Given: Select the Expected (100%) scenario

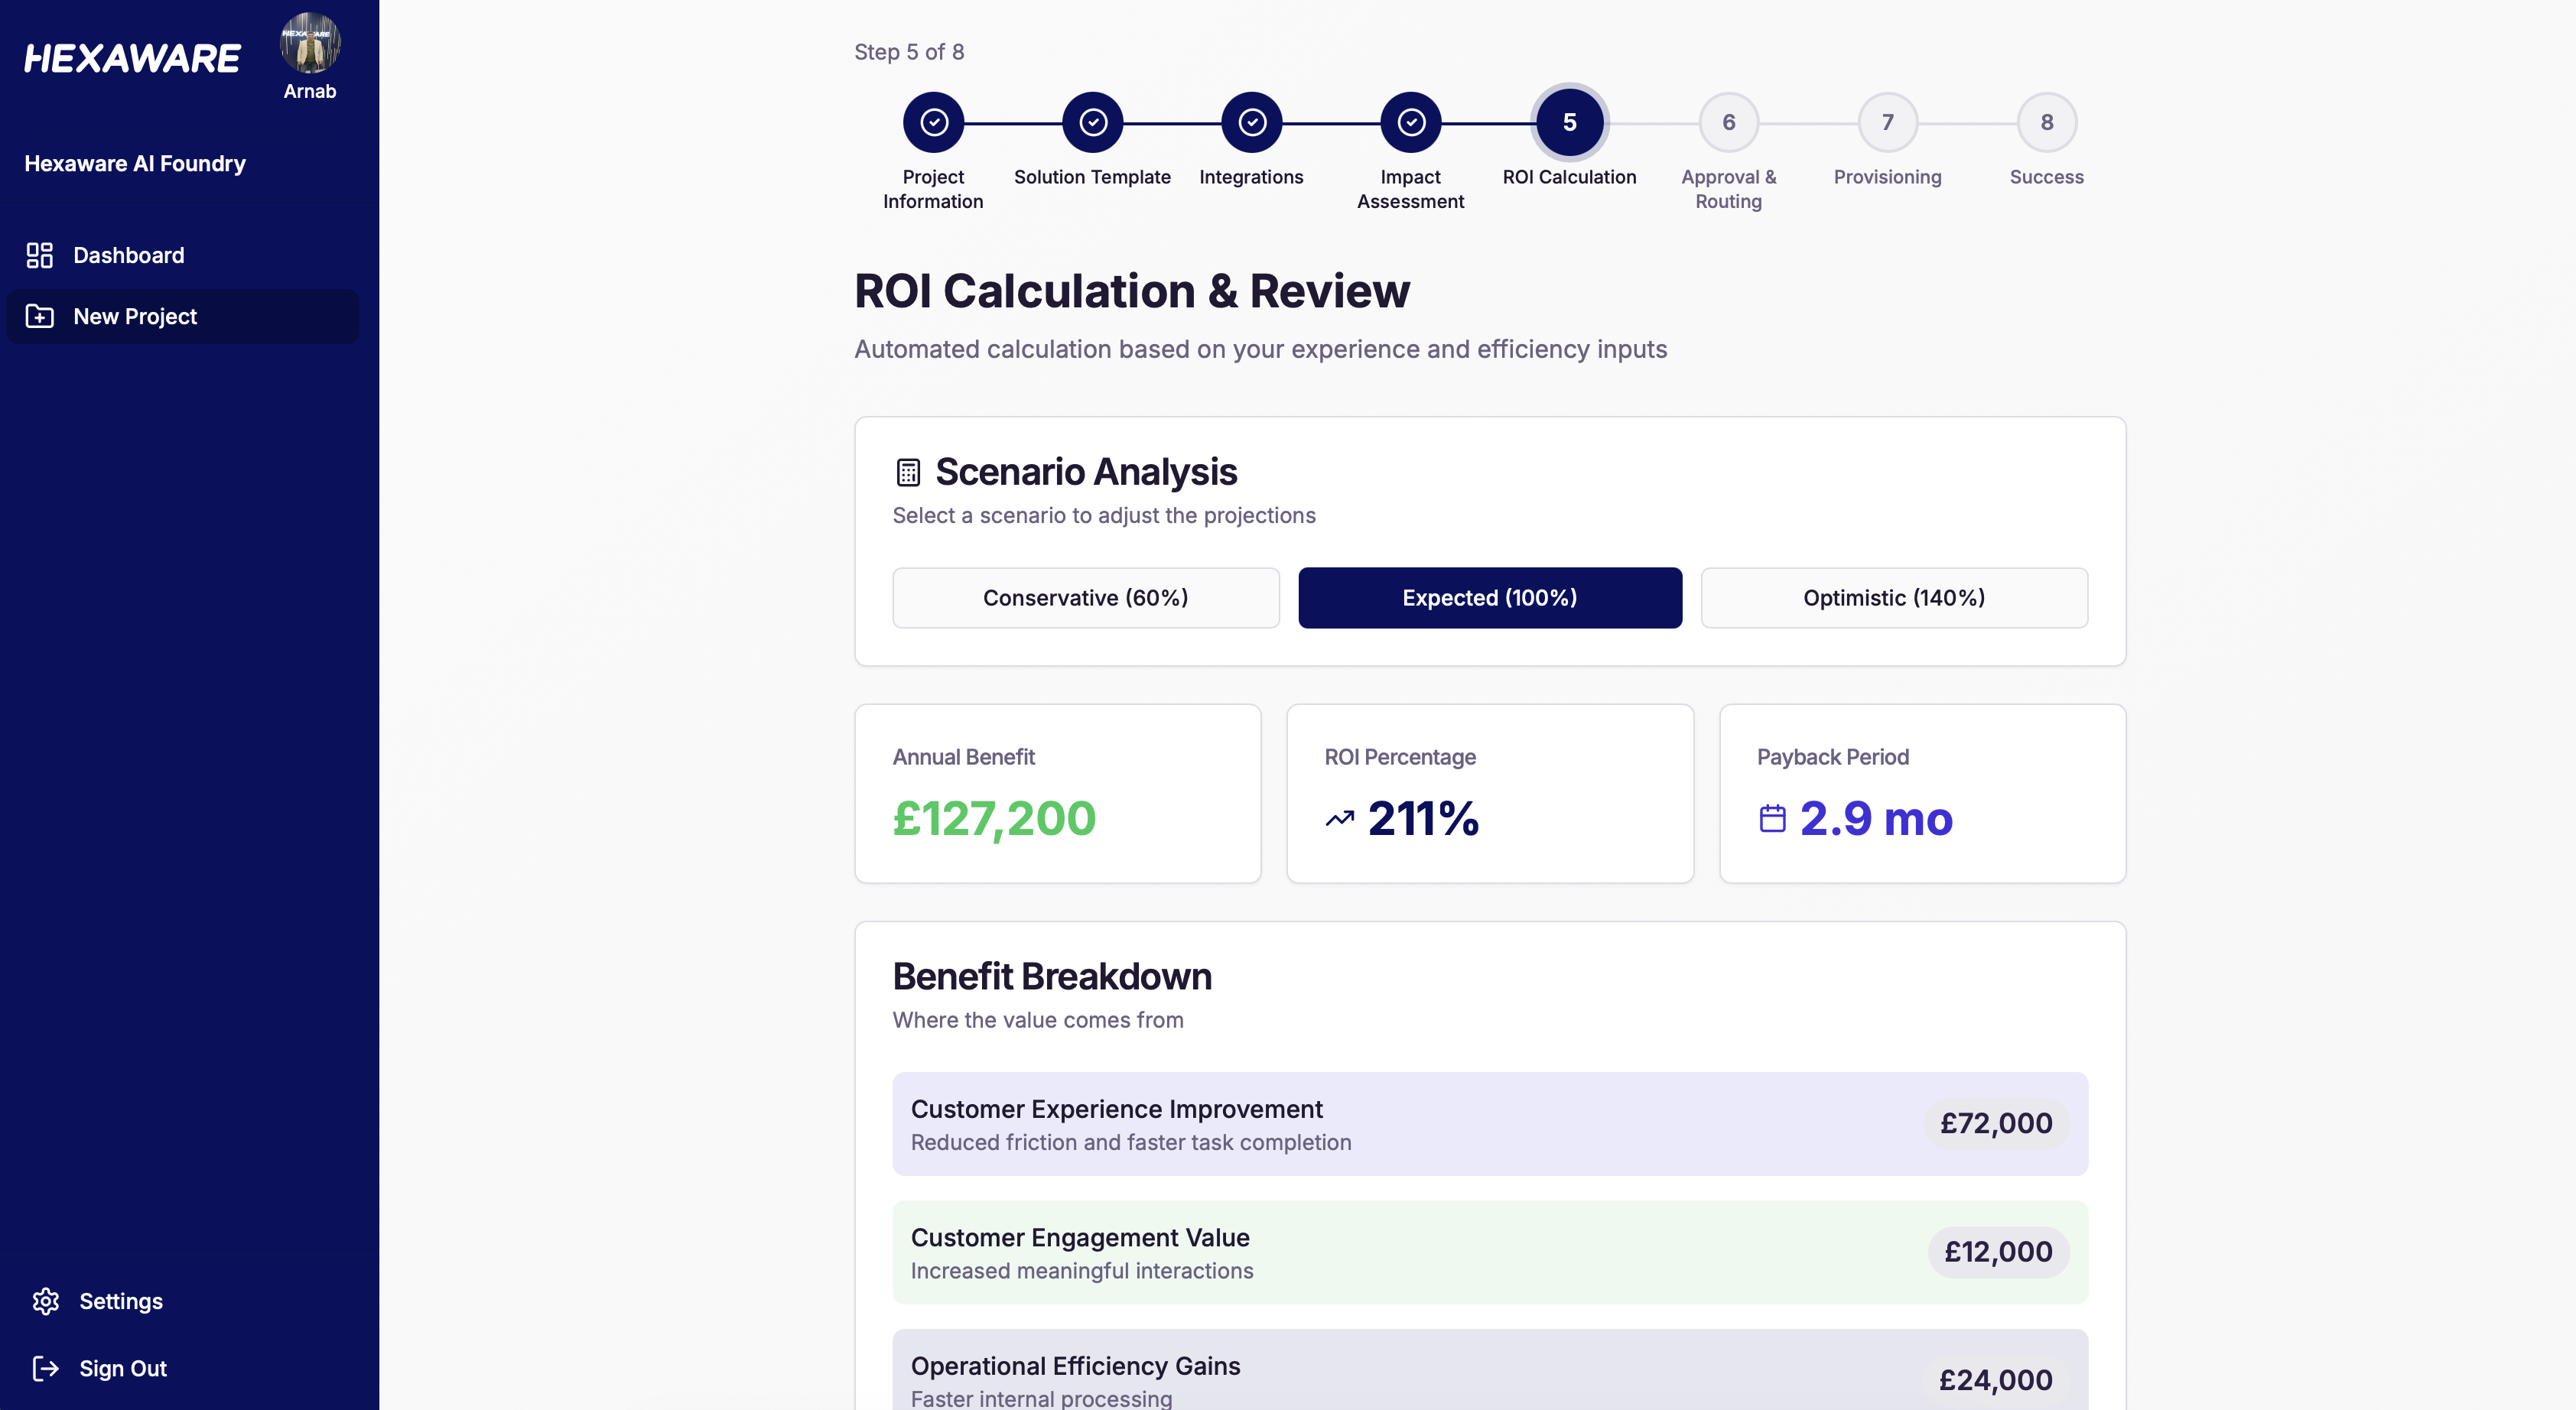Looking at the screenshot, I should pyautogui.click(x=1489, y=598).
